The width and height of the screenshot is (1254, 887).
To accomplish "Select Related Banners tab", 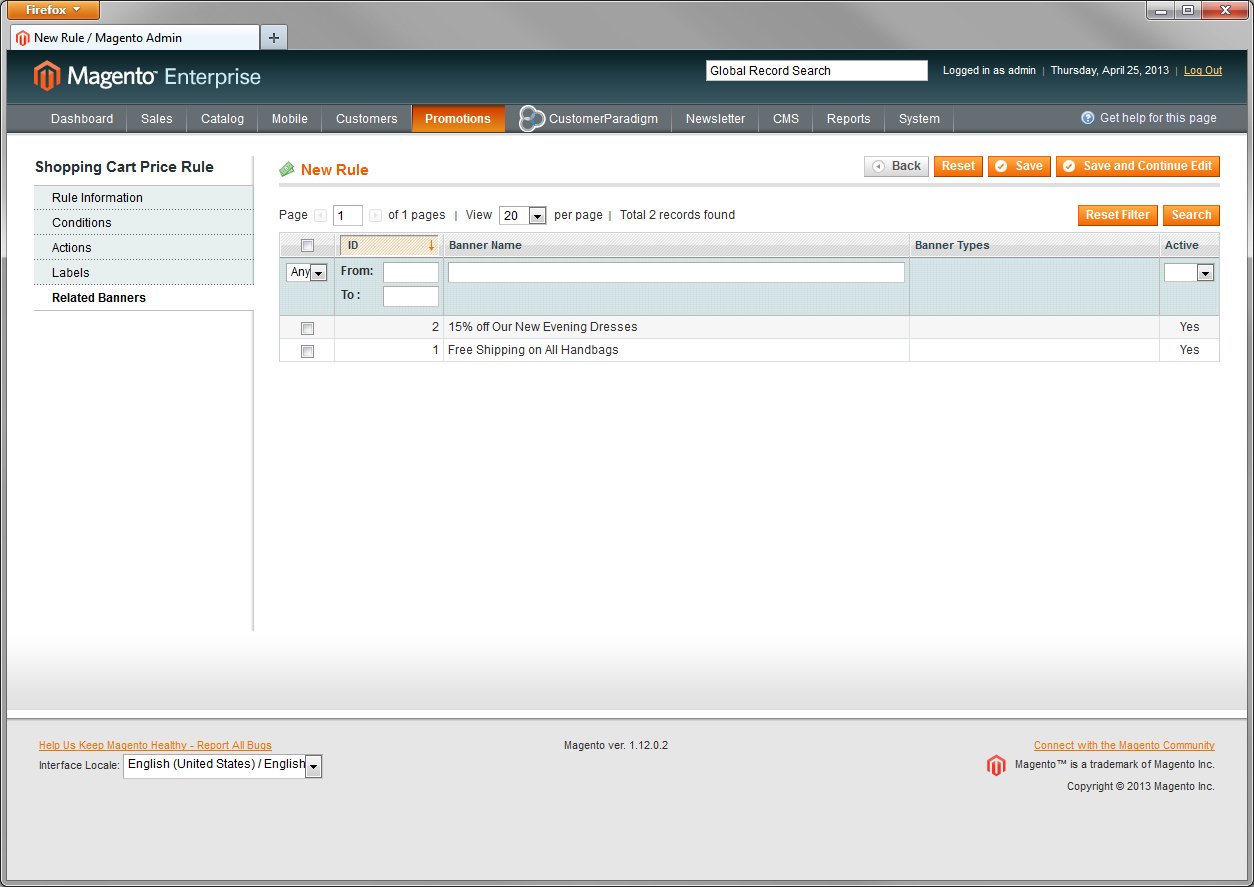I will (144, 298).
